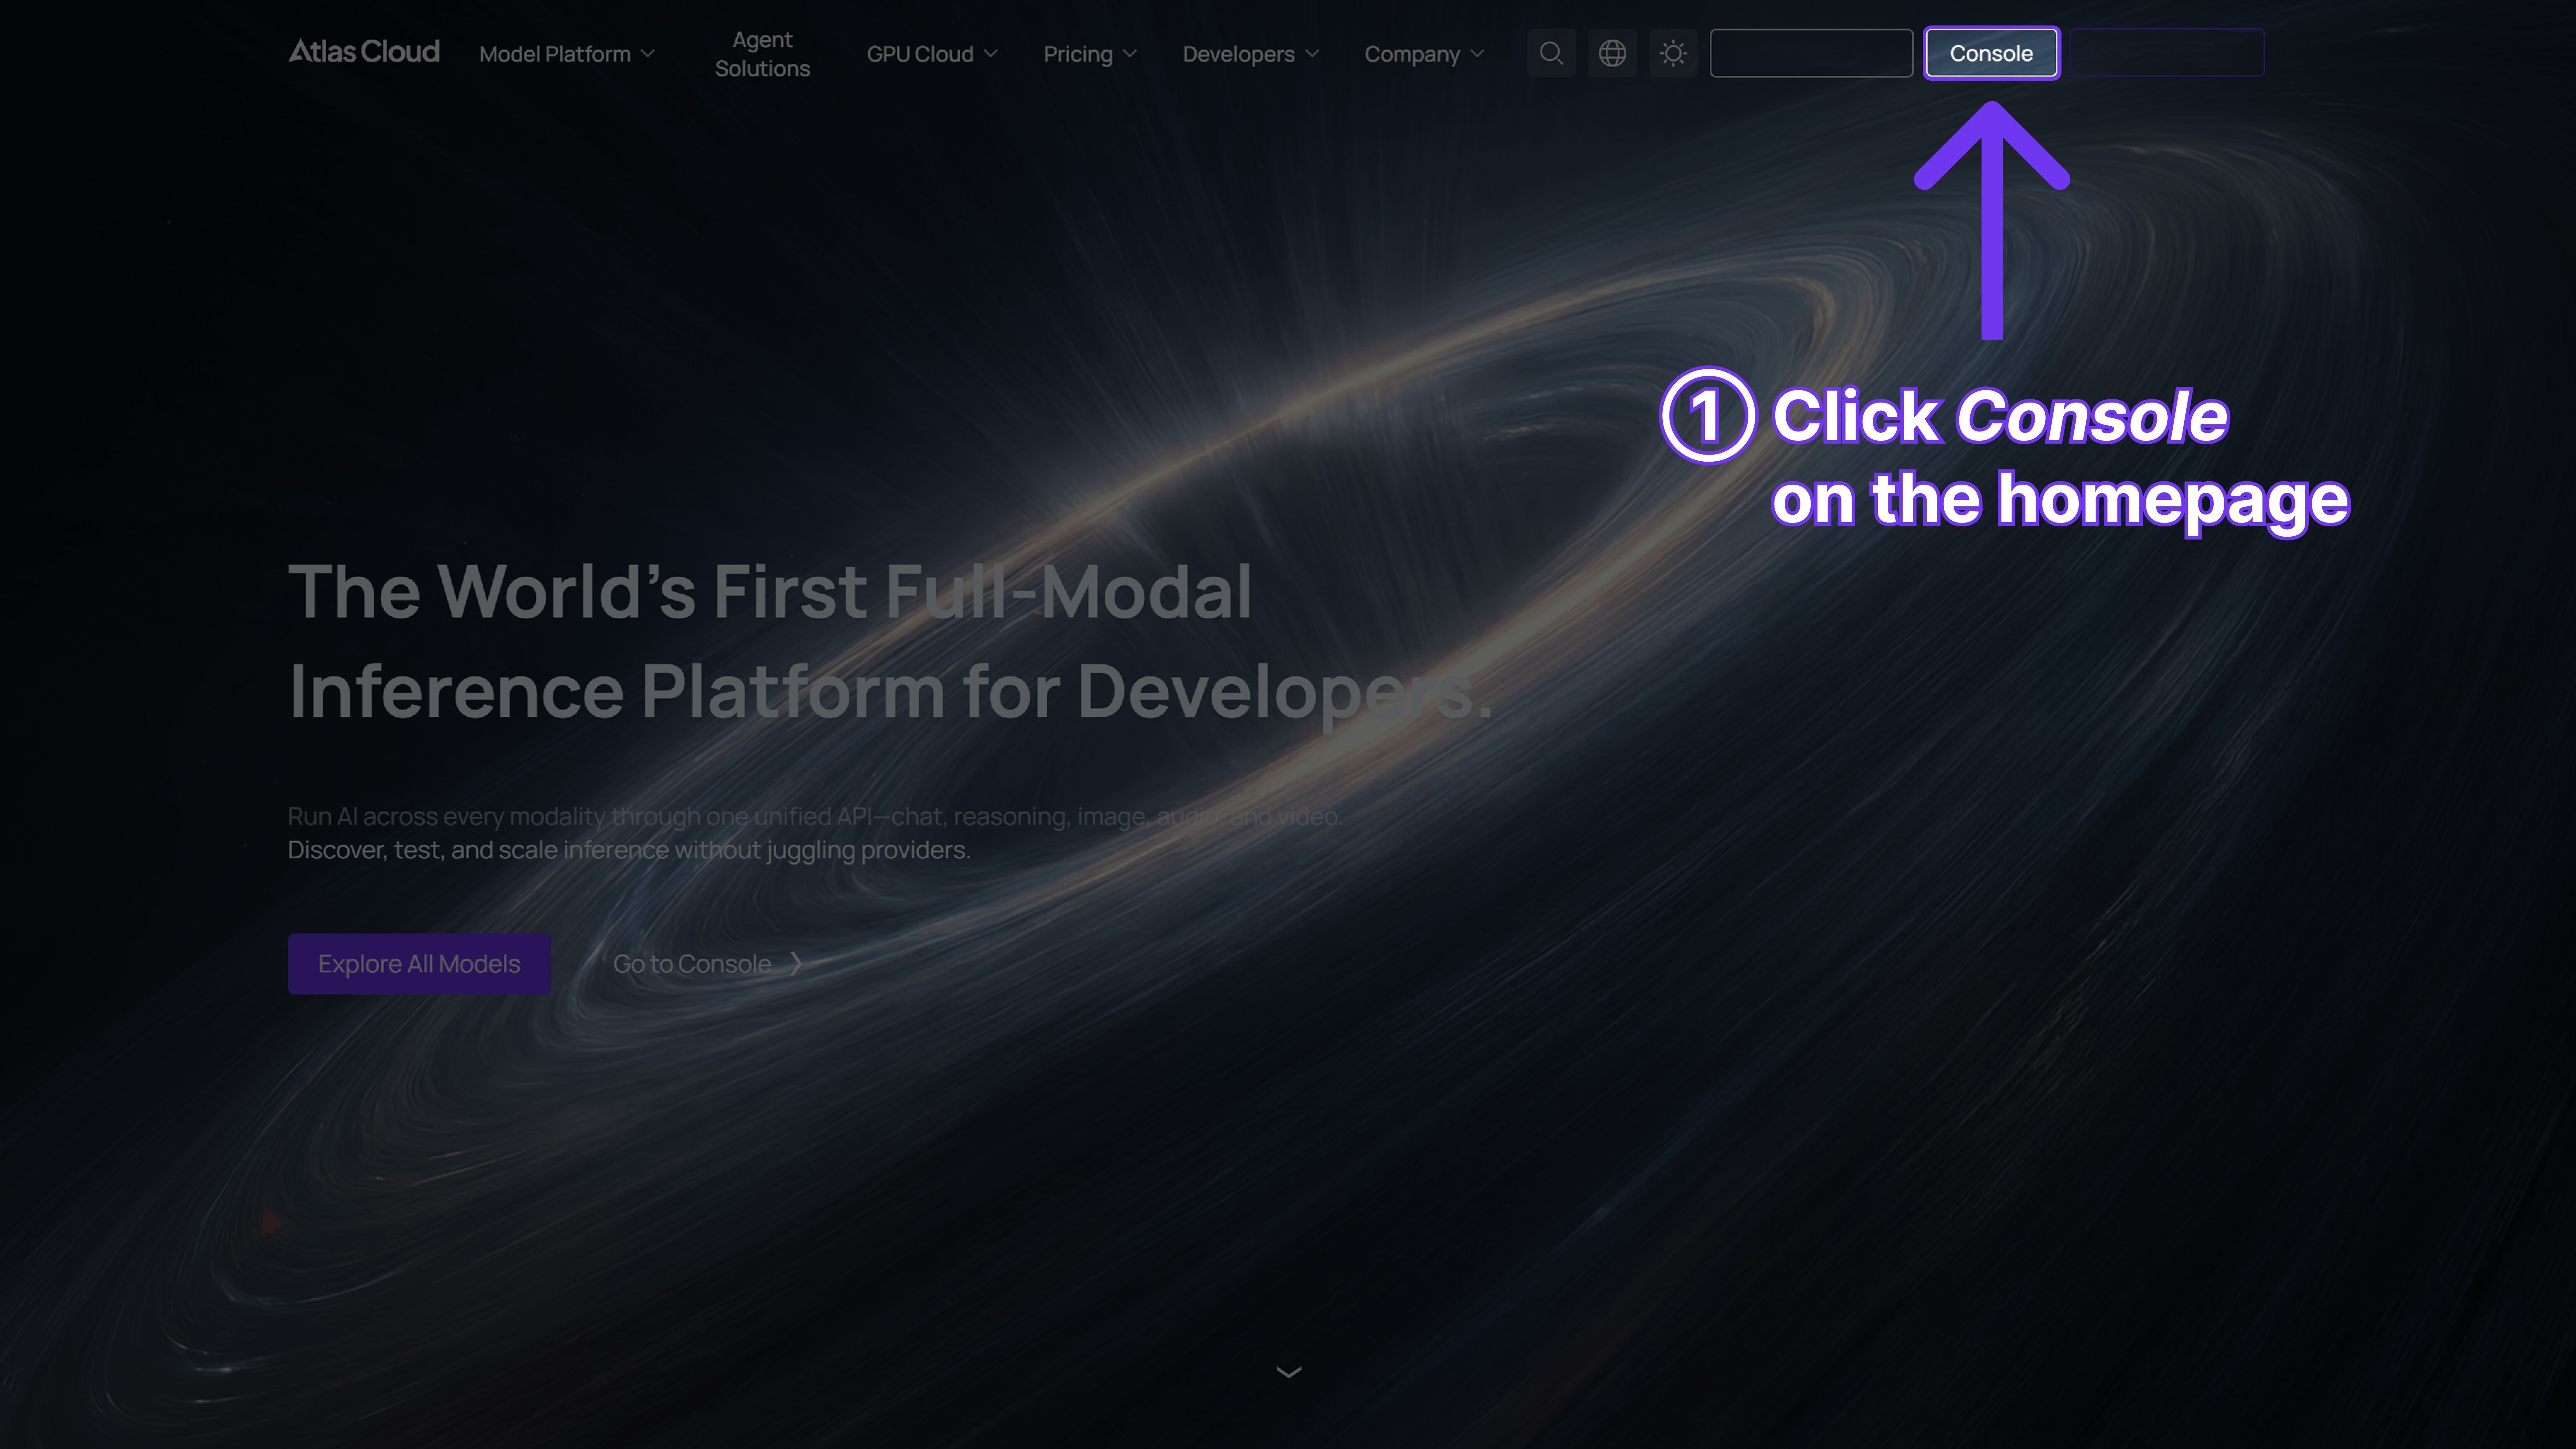Open the search icon in the navbar
The image size is (2576, 1449).
point(1551,53)
